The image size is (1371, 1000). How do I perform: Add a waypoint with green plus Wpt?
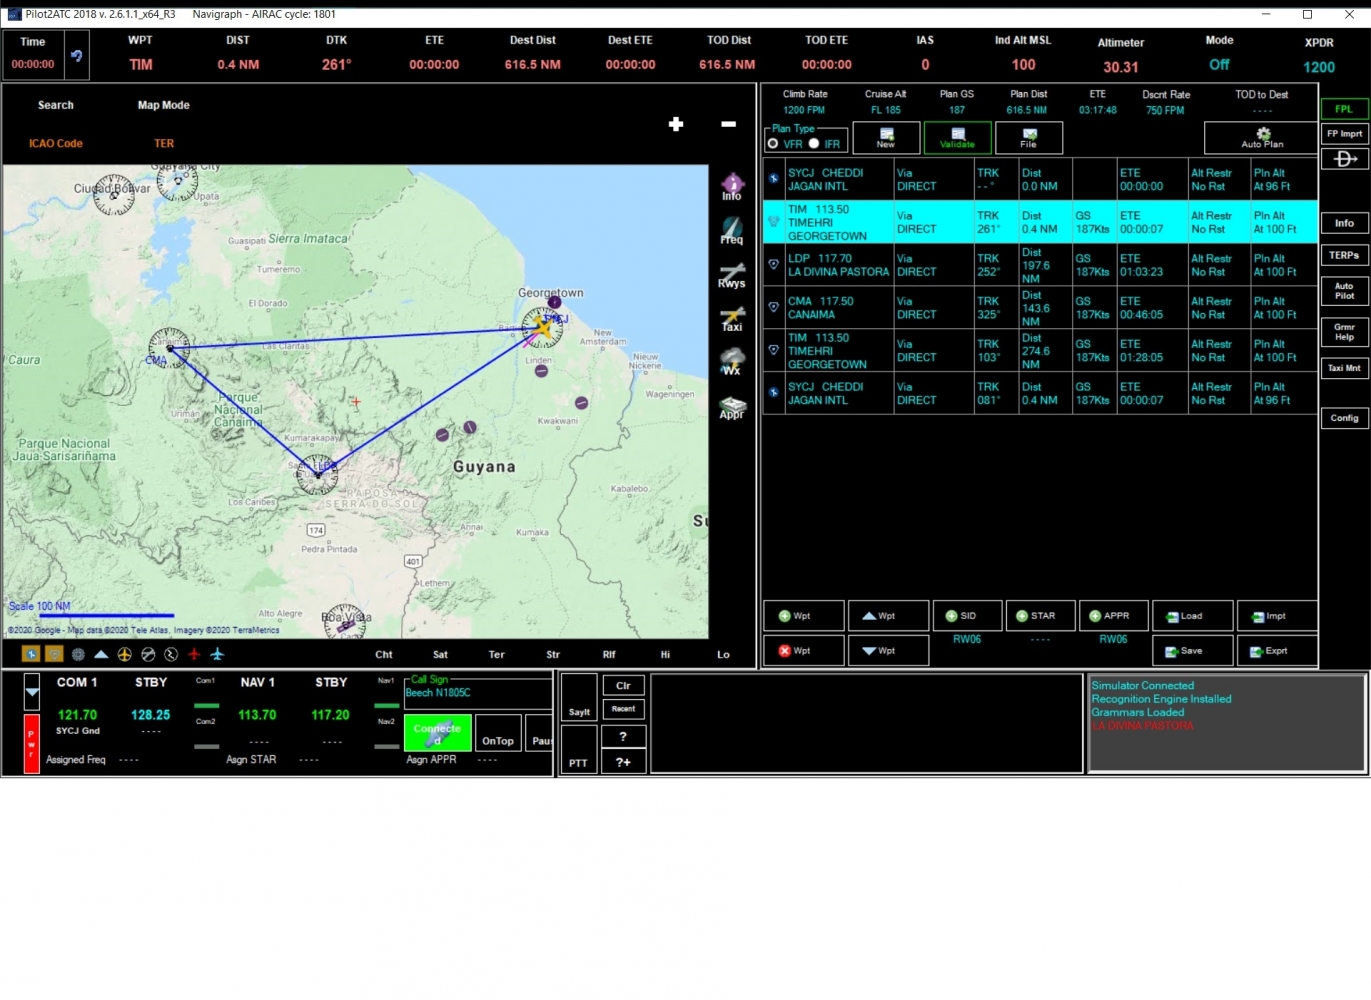tap(804, 616)
